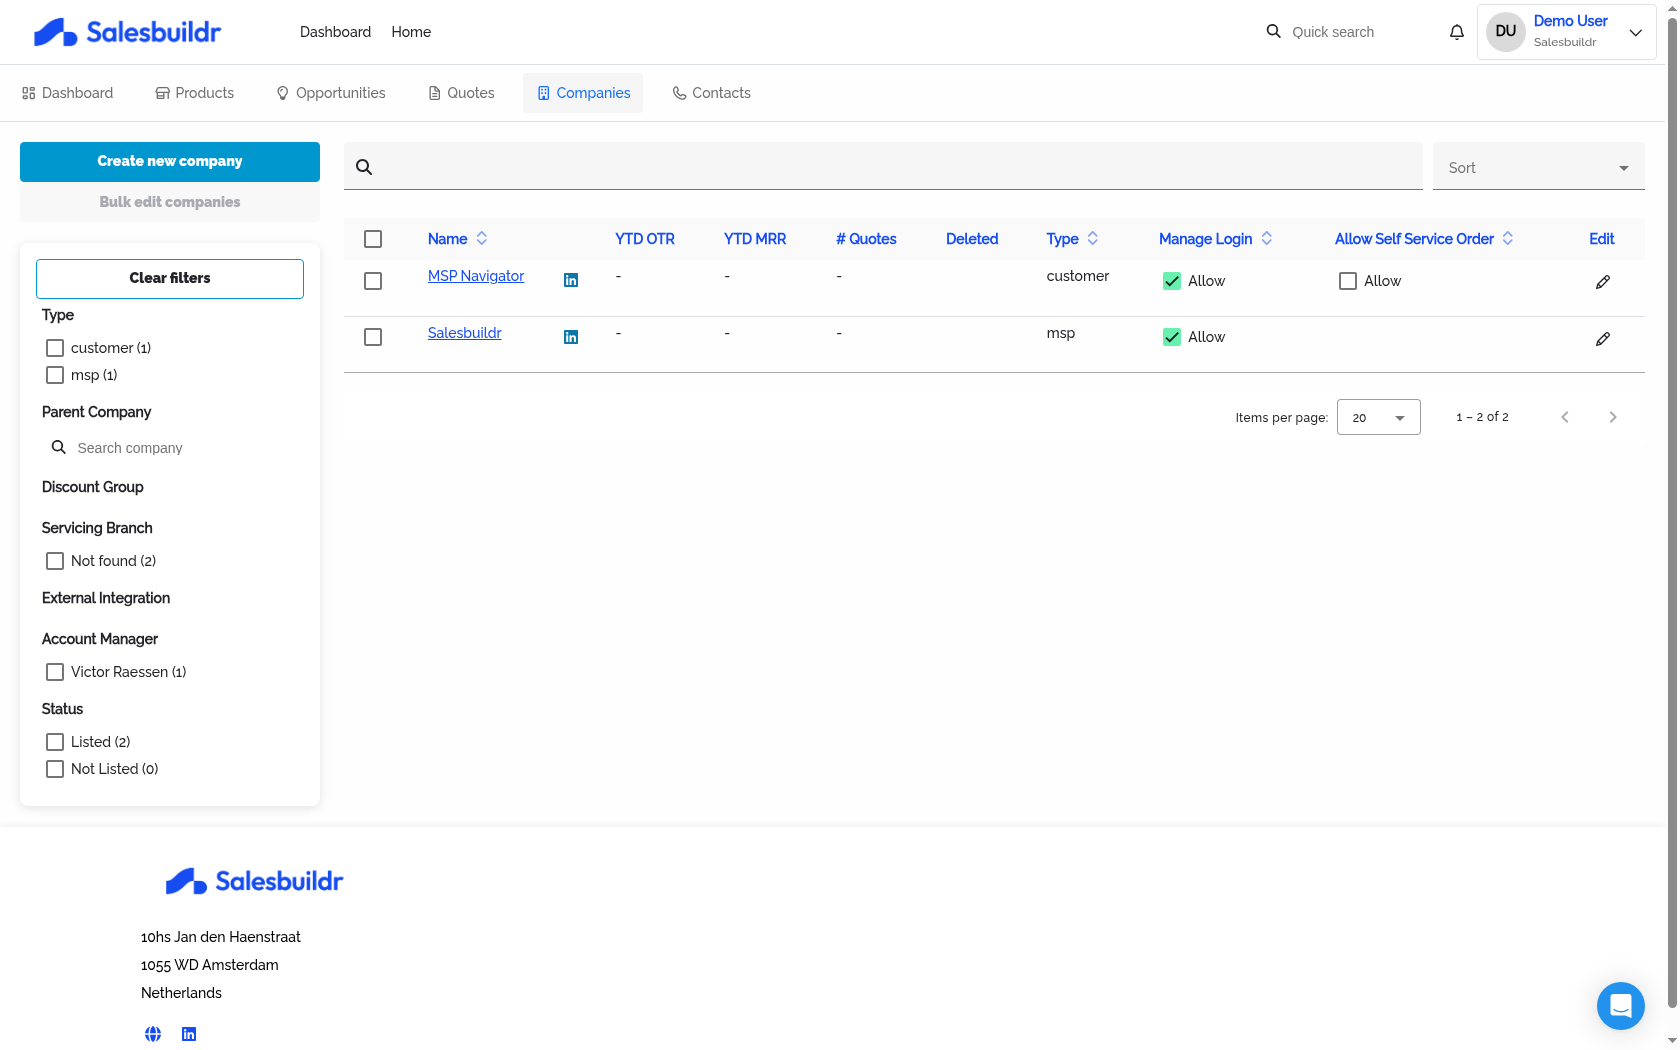Click the Quick search magnifier icon
The width and height of the screenshot is (1680, 1050).
click(1273, 32)
